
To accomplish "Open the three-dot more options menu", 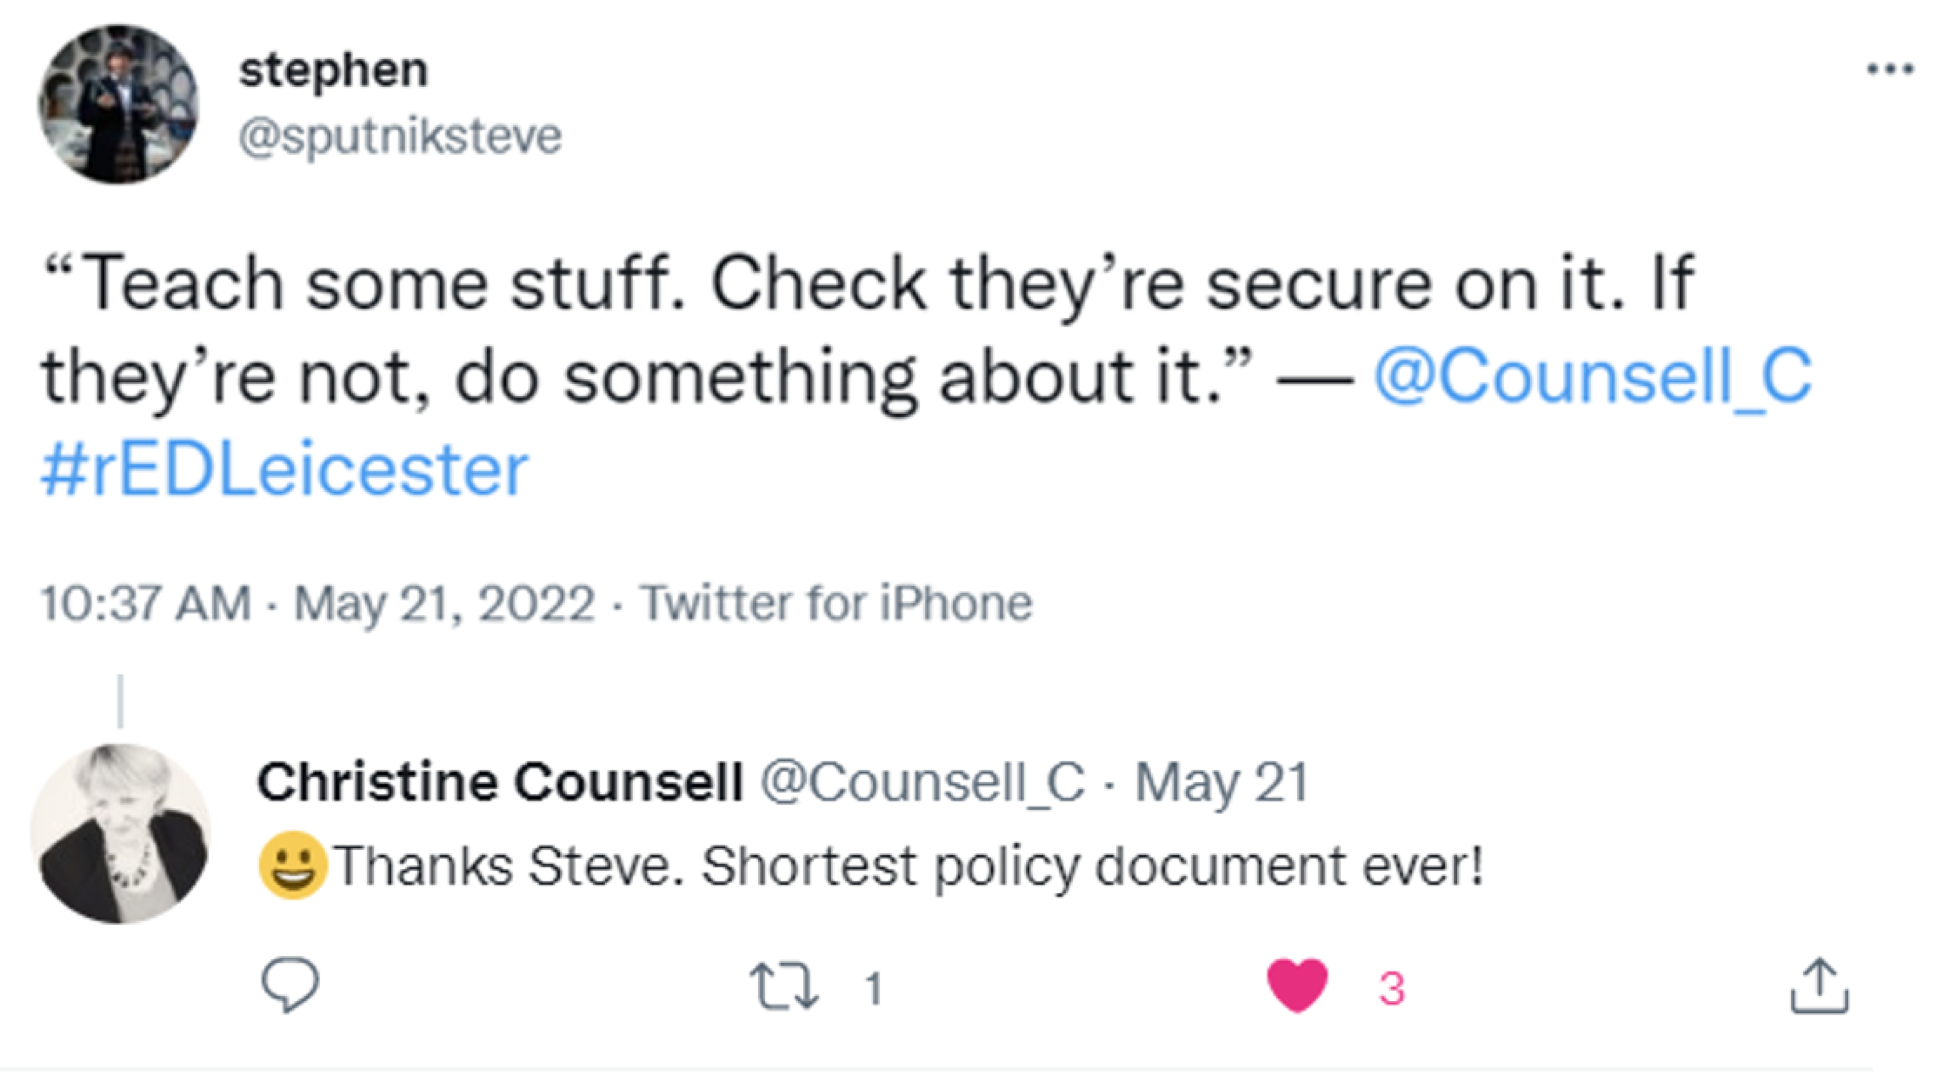I will [1889, 69].
